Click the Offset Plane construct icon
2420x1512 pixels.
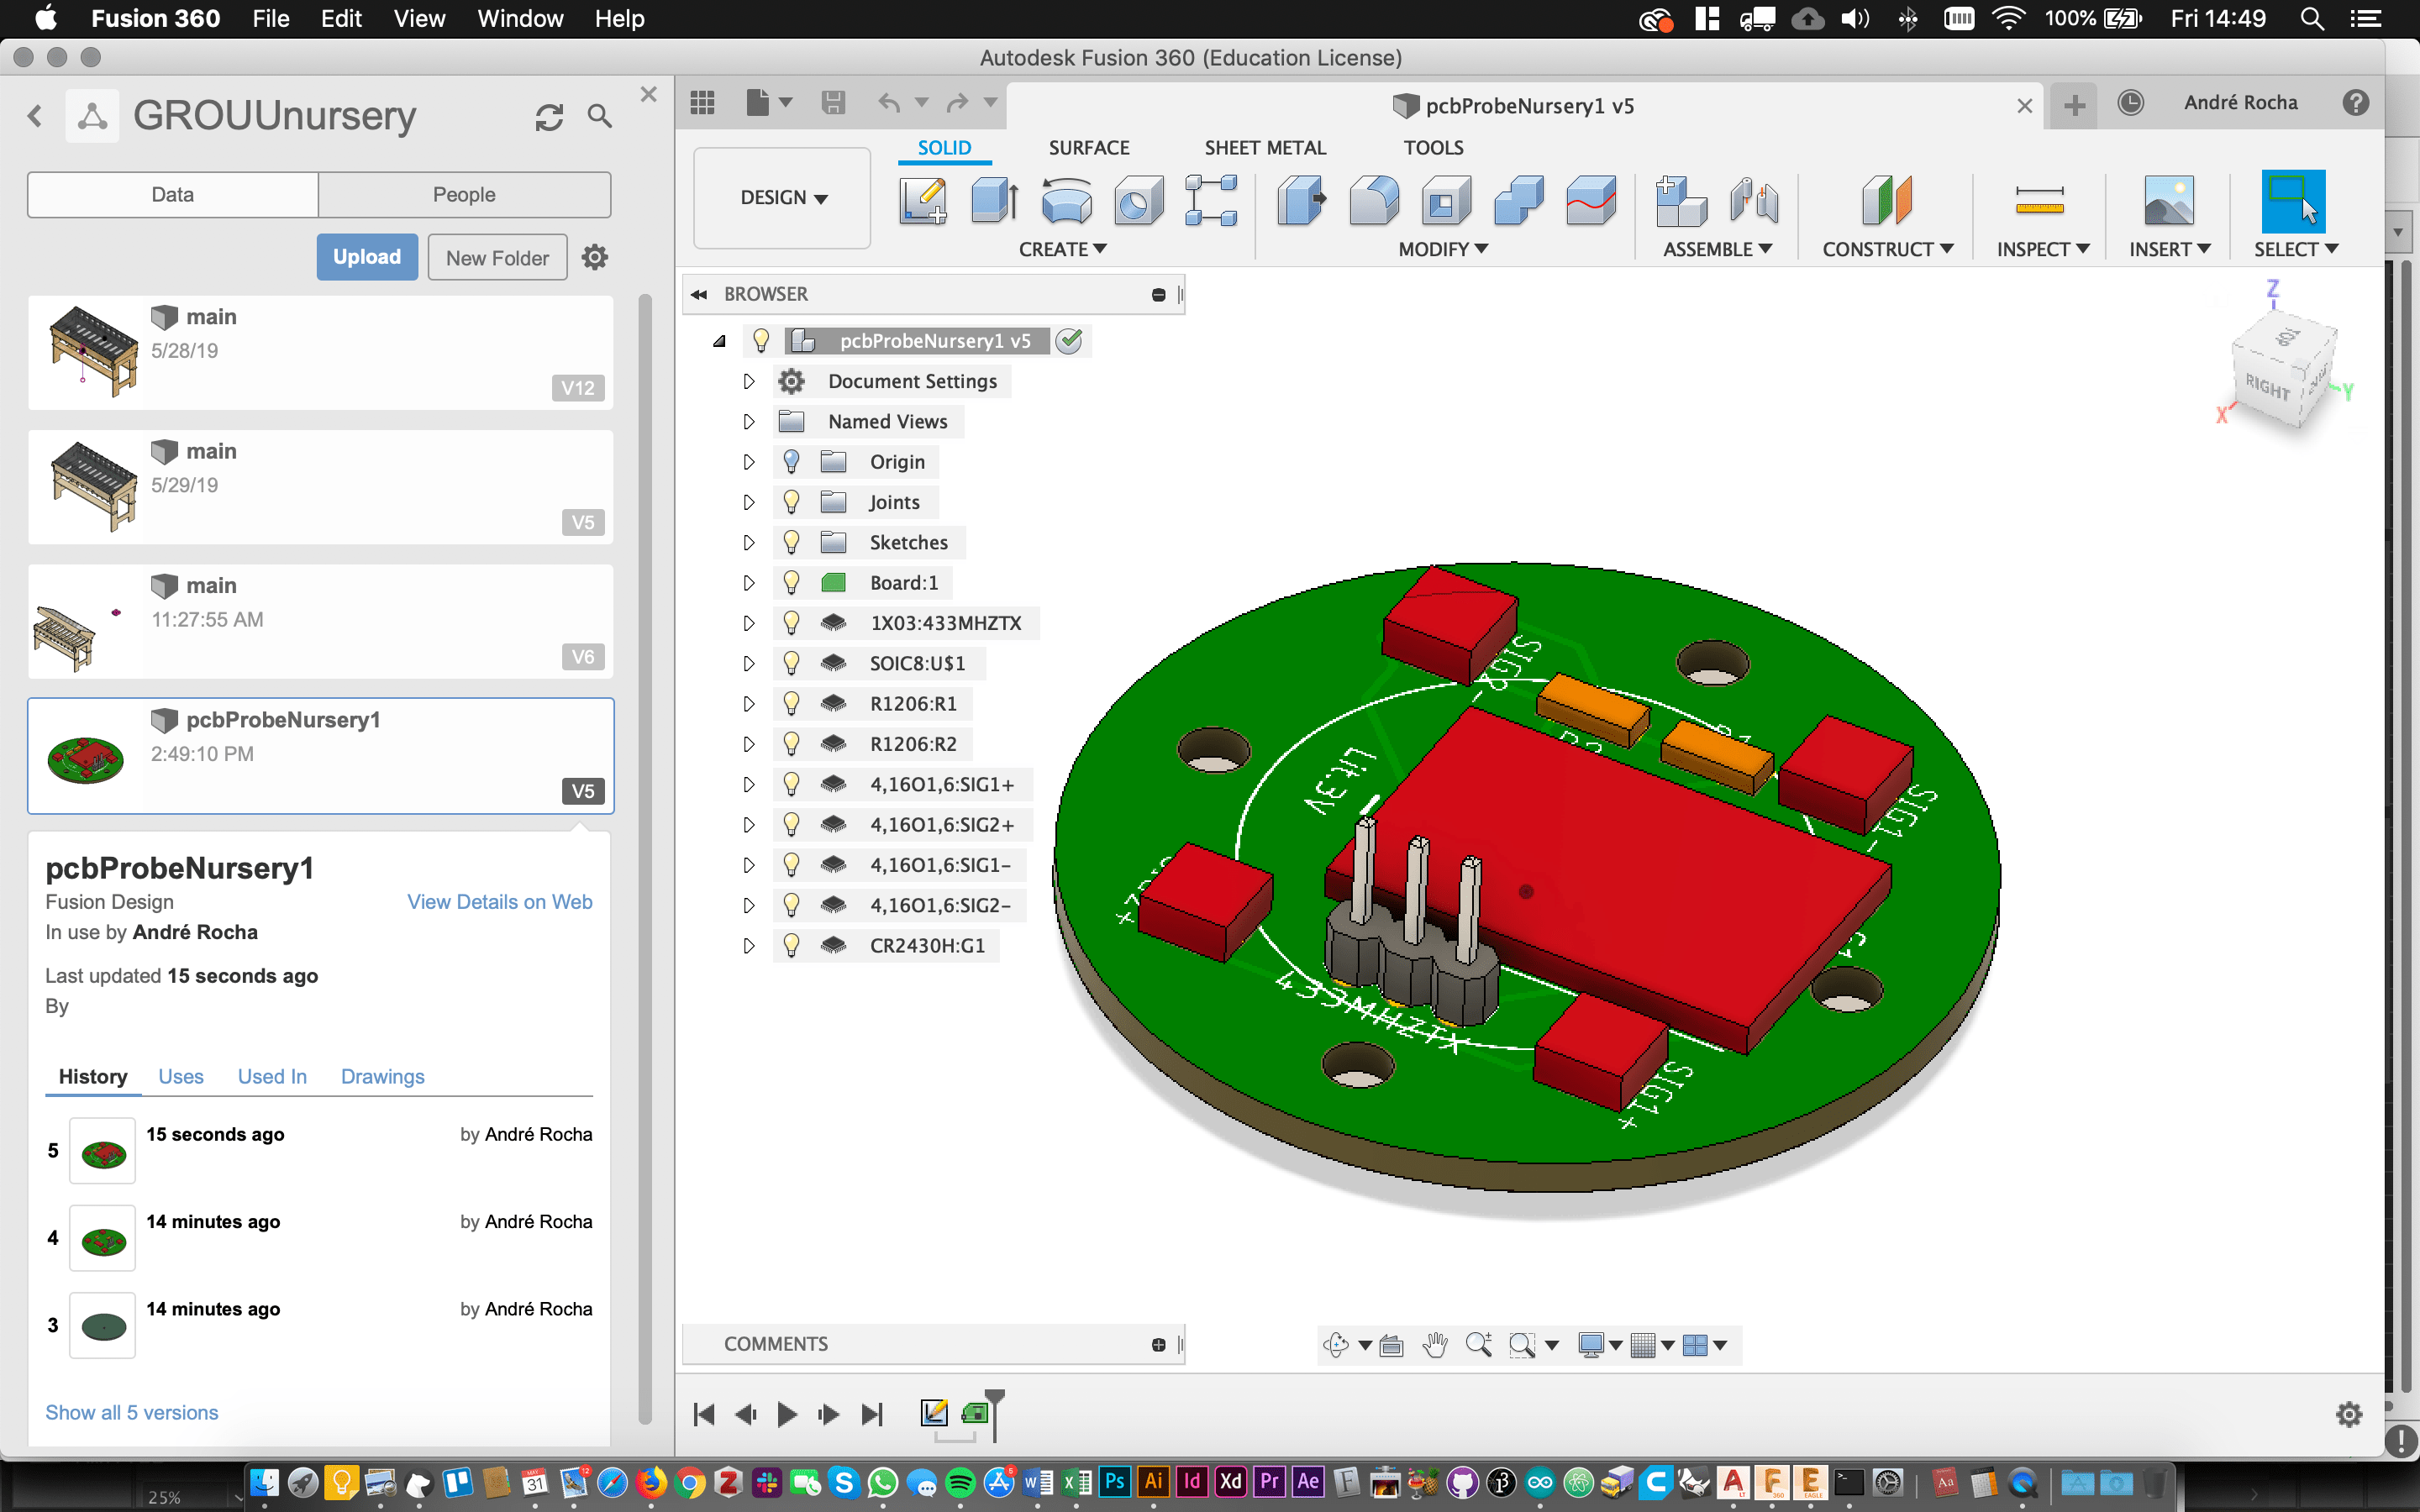(1886, 200)
